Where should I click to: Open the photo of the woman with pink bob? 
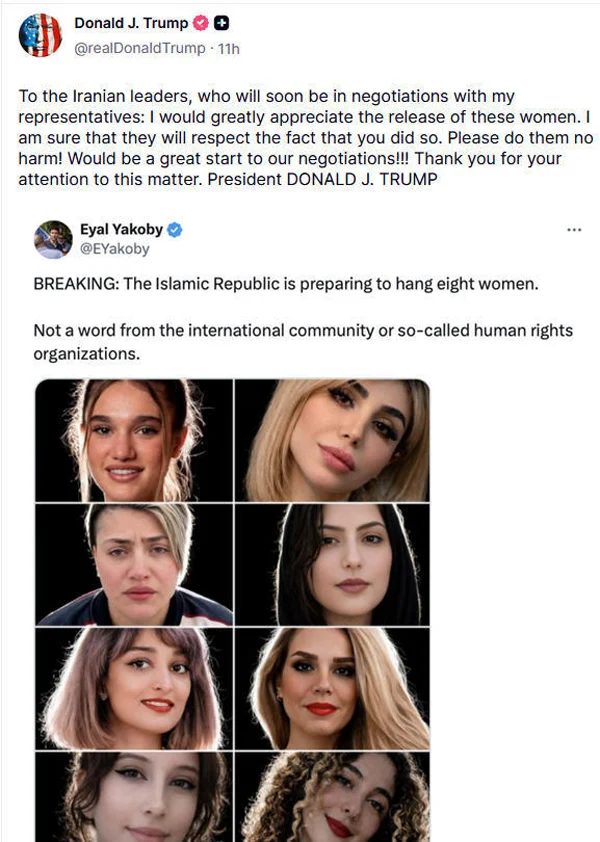[133, 688]
